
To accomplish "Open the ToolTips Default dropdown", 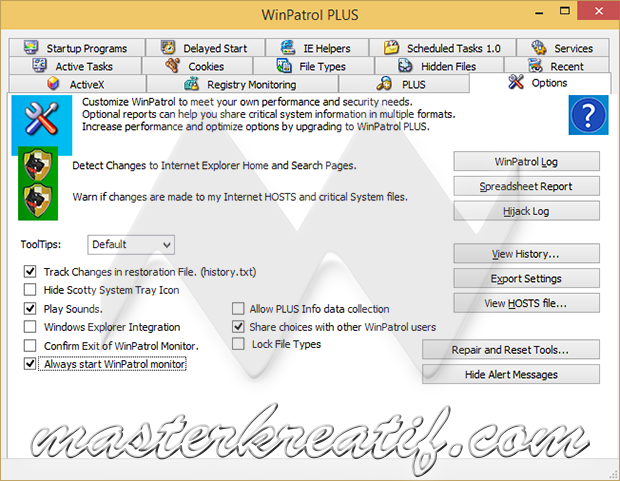I will click(x=131, y=245).
